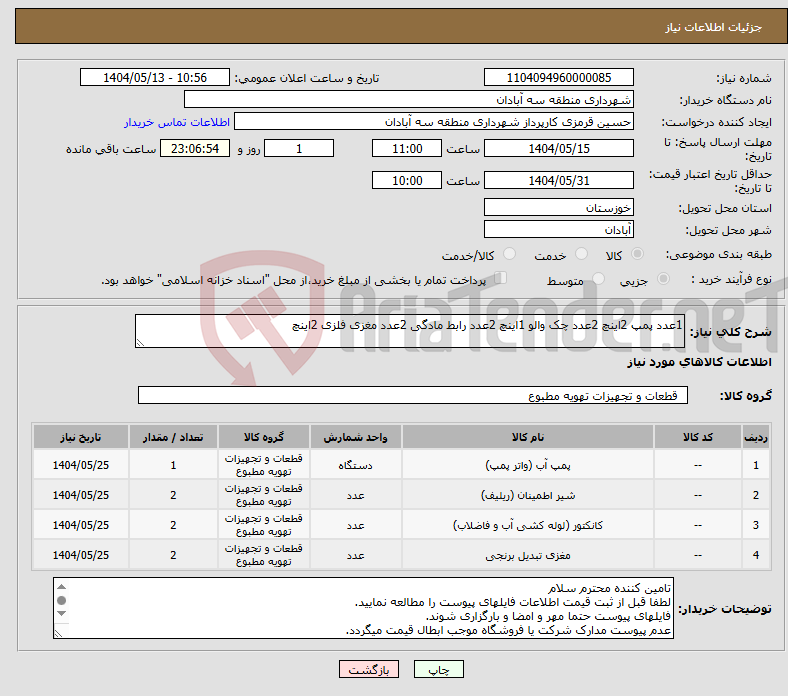Click the تعداد / مقدار column header
788x696 pixels.
[173, 437]
